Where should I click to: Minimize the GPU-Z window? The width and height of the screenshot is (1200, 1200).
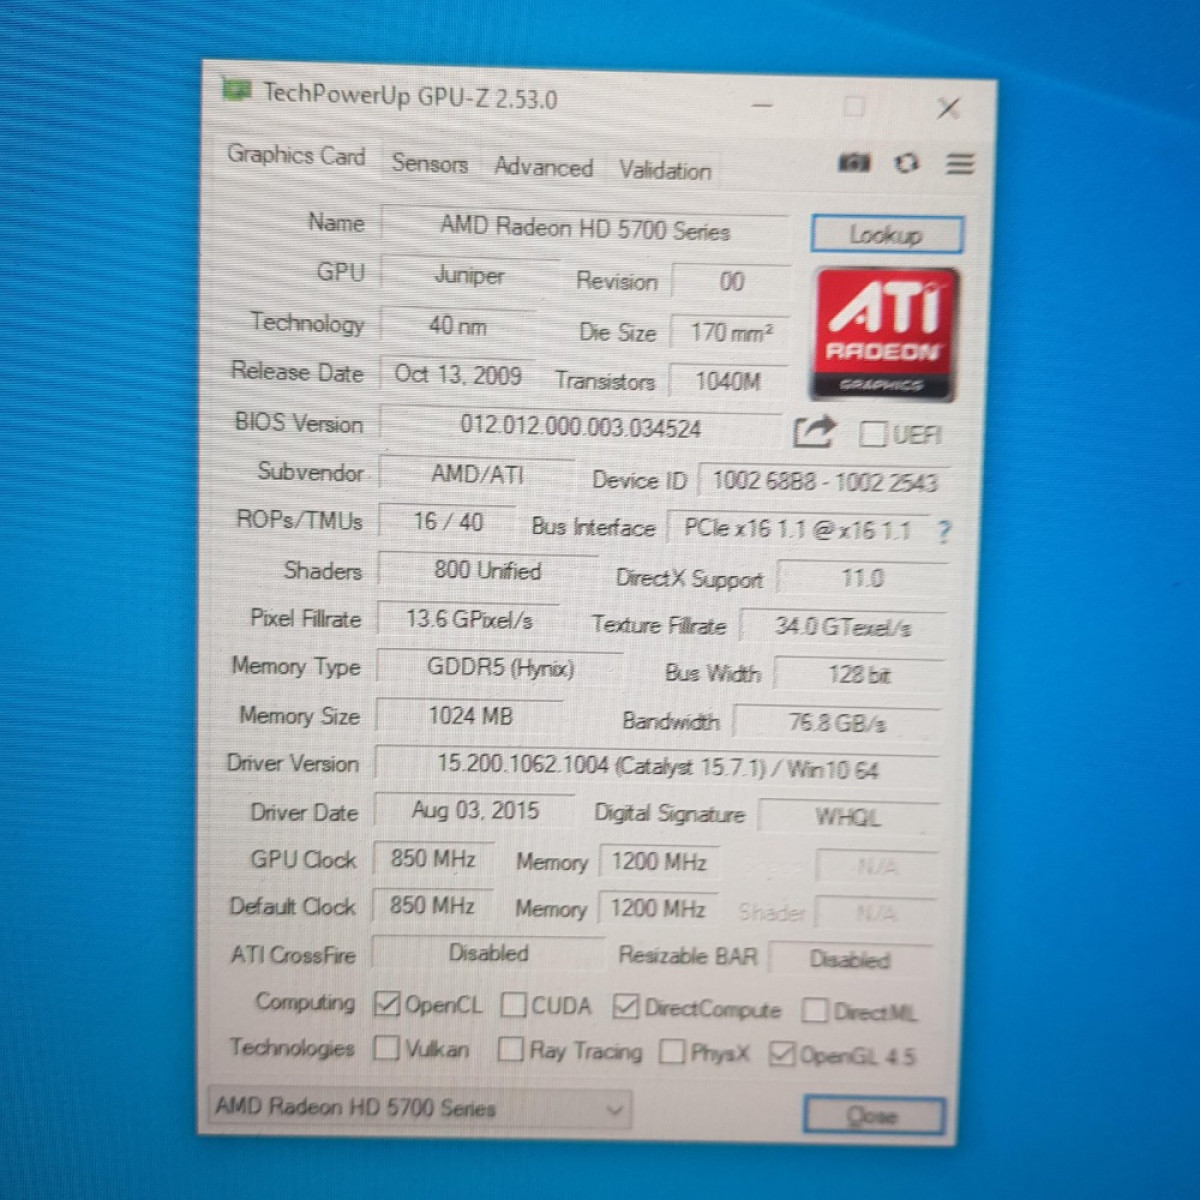[763, 104]
